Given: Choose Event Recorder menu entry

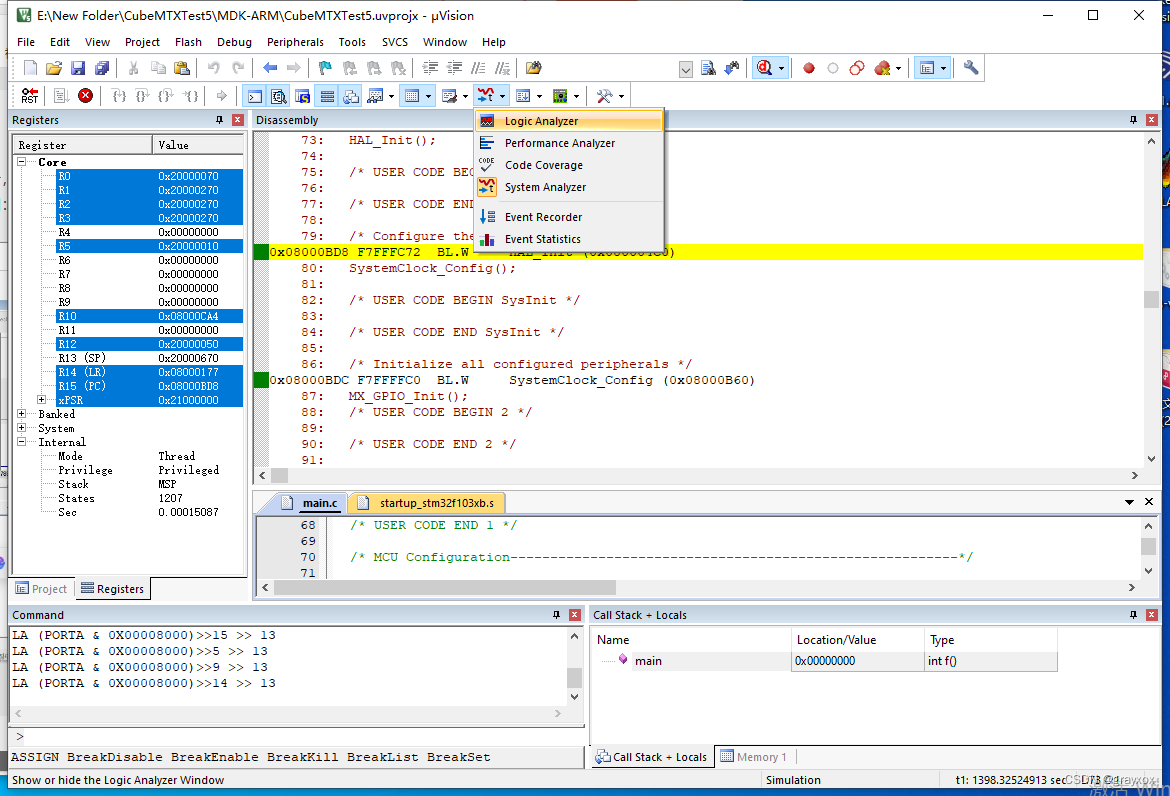Looking at the screenshot, I should click(569, 217).
